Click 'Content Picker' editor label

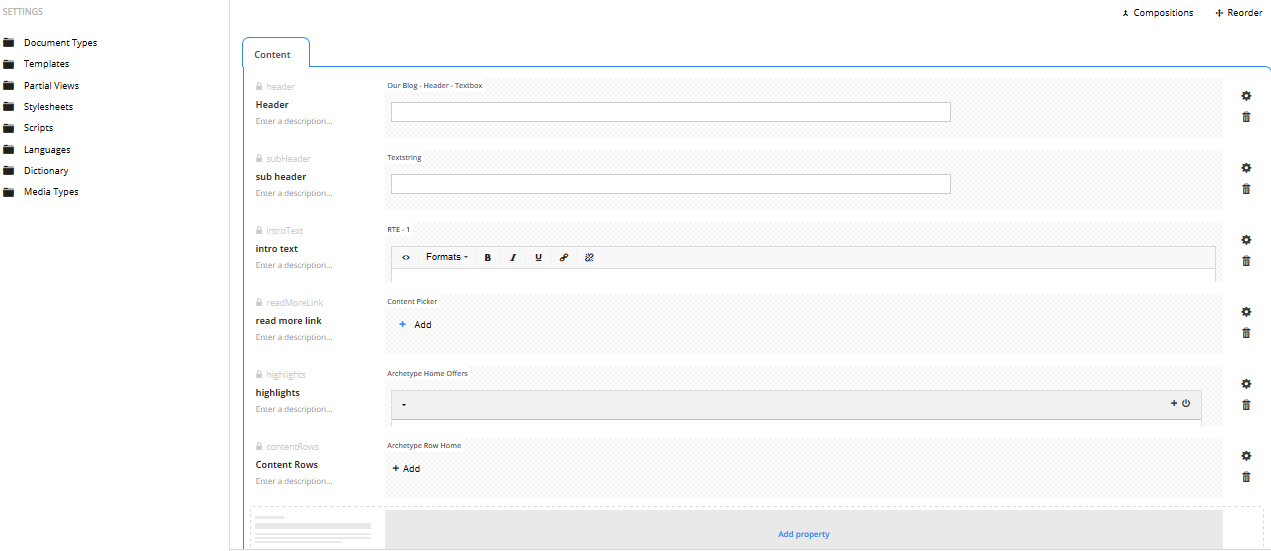pyautogui.click(x=412, y=302)
